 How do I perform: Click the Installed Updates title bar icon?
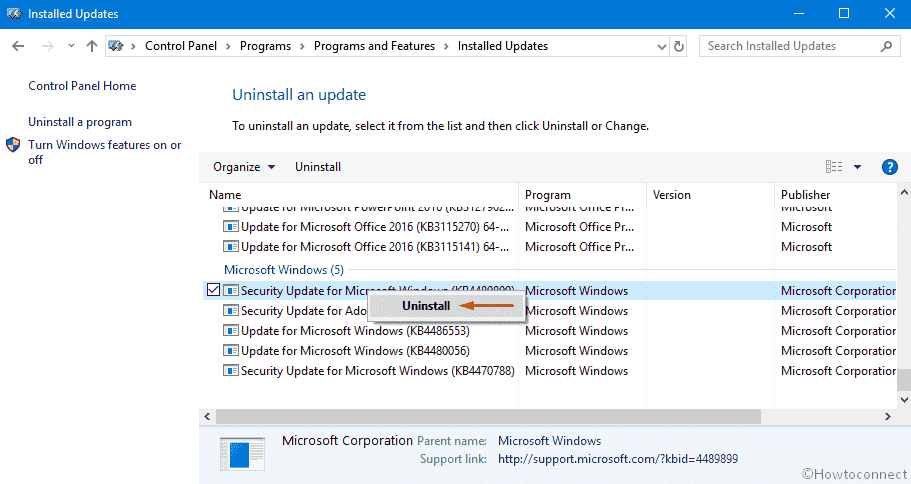tap(14, 14)
